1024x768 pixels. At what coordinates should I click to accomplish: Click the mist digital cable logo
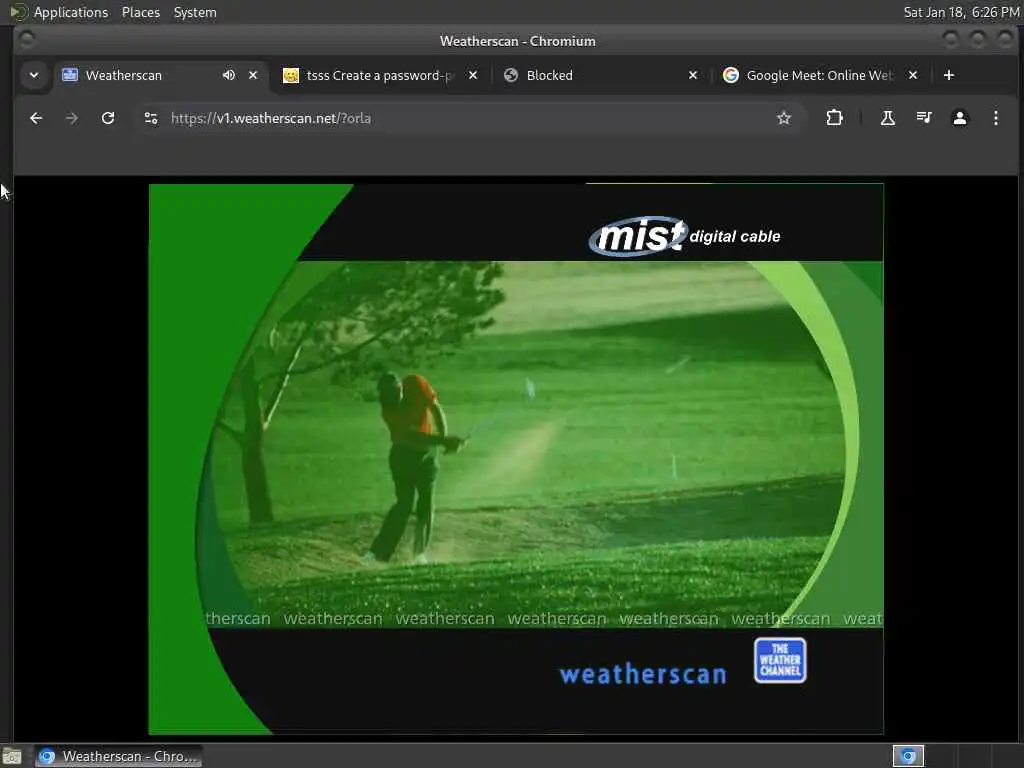point(684,236)
